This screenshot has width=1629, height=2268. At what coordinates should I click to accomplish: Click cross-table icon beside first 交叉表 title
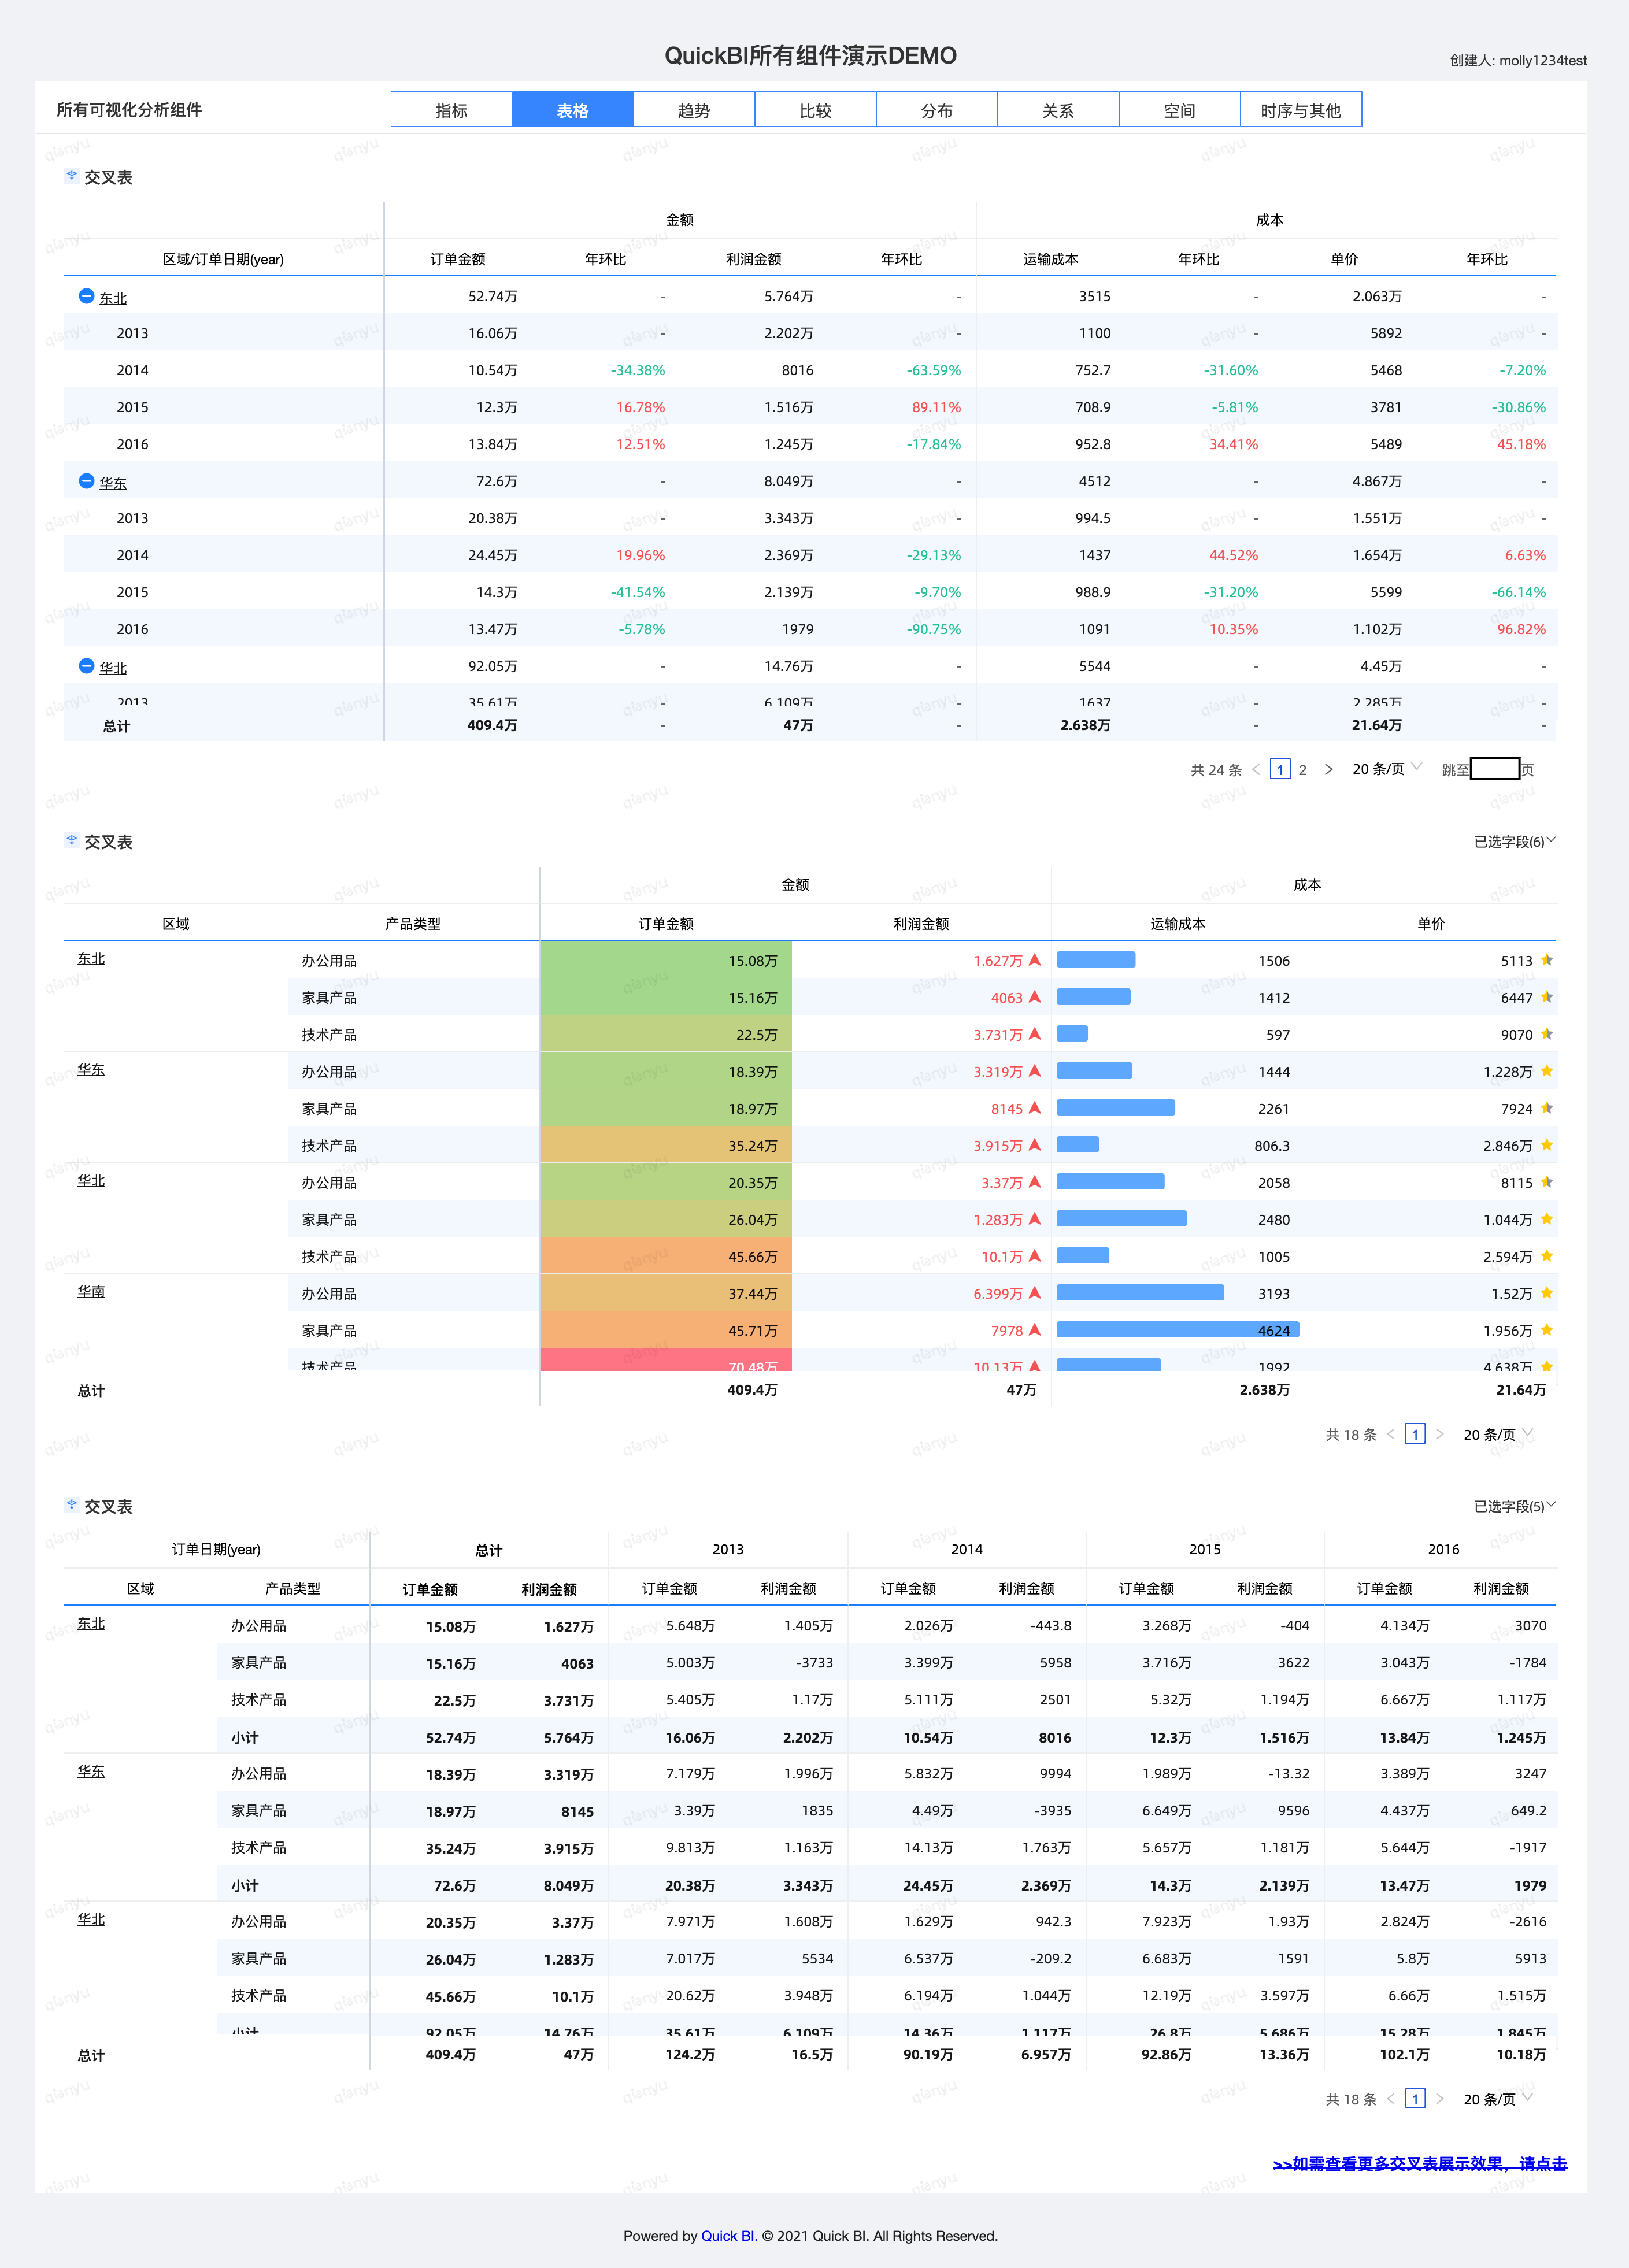coord(71,176)
